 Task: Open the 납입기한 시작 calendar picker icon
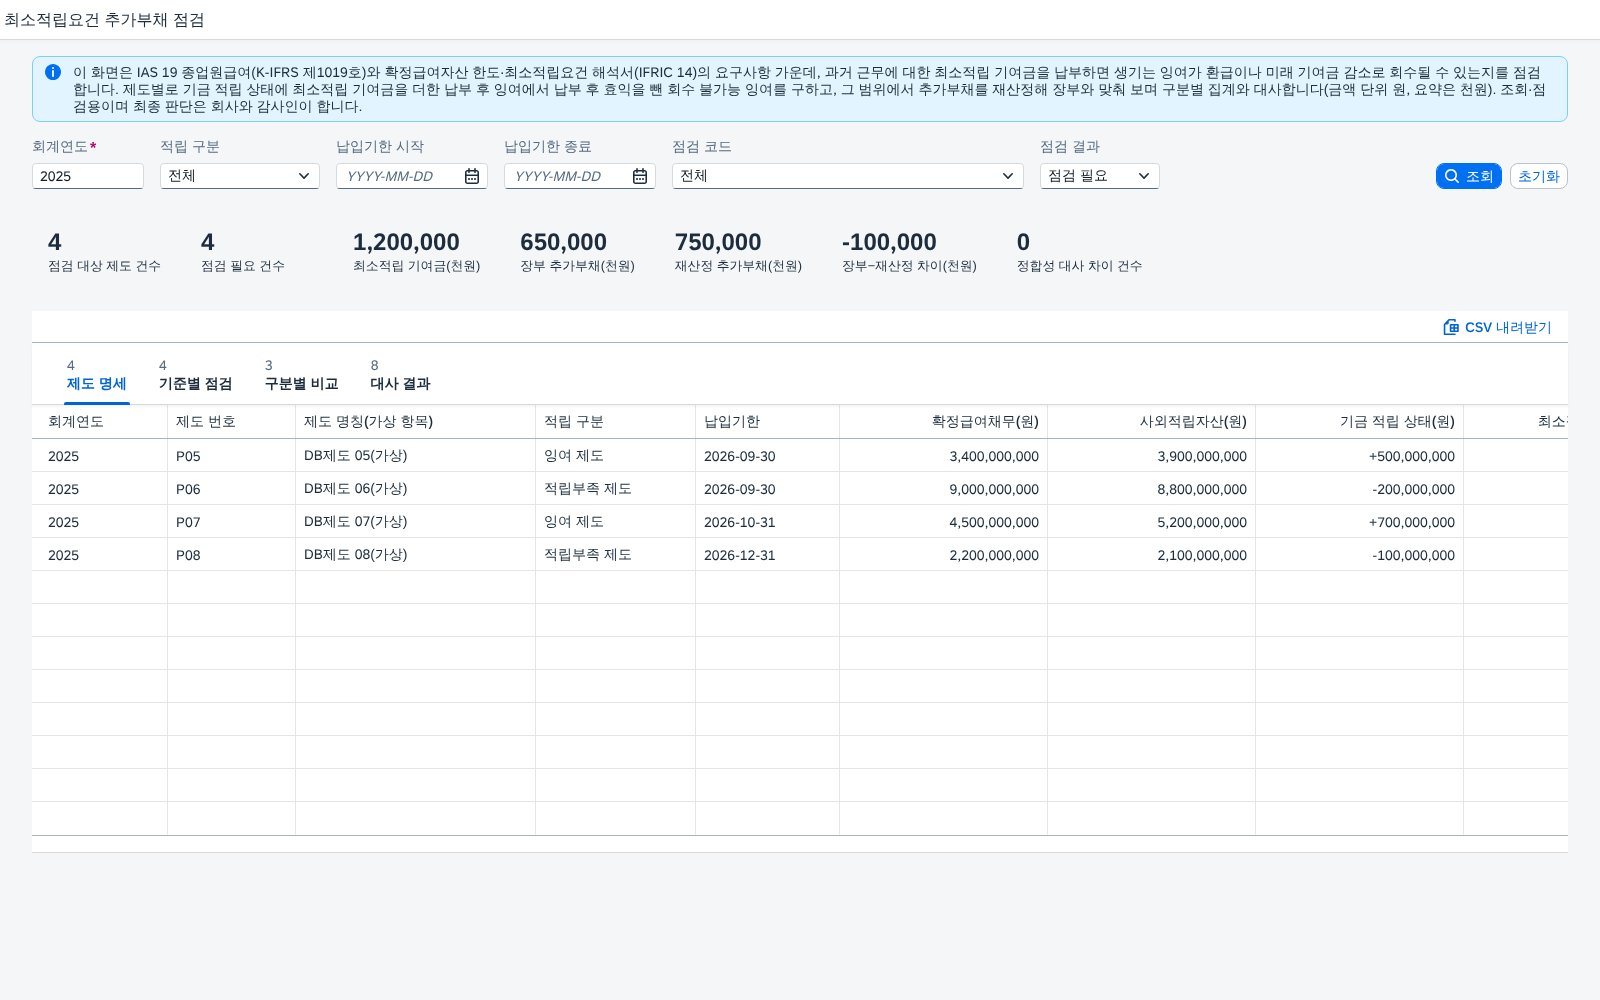coord(472,176)
